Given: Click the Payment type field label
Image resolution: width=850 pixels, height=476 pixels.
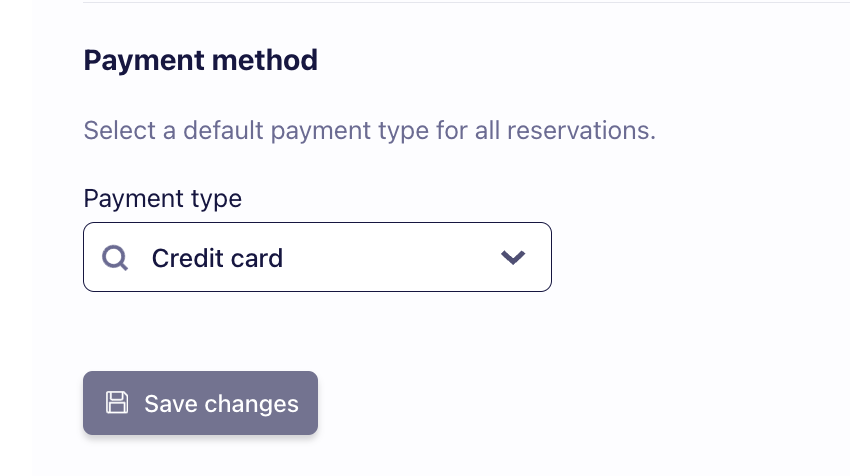Looking at the screenshot, I should [163, 199].
